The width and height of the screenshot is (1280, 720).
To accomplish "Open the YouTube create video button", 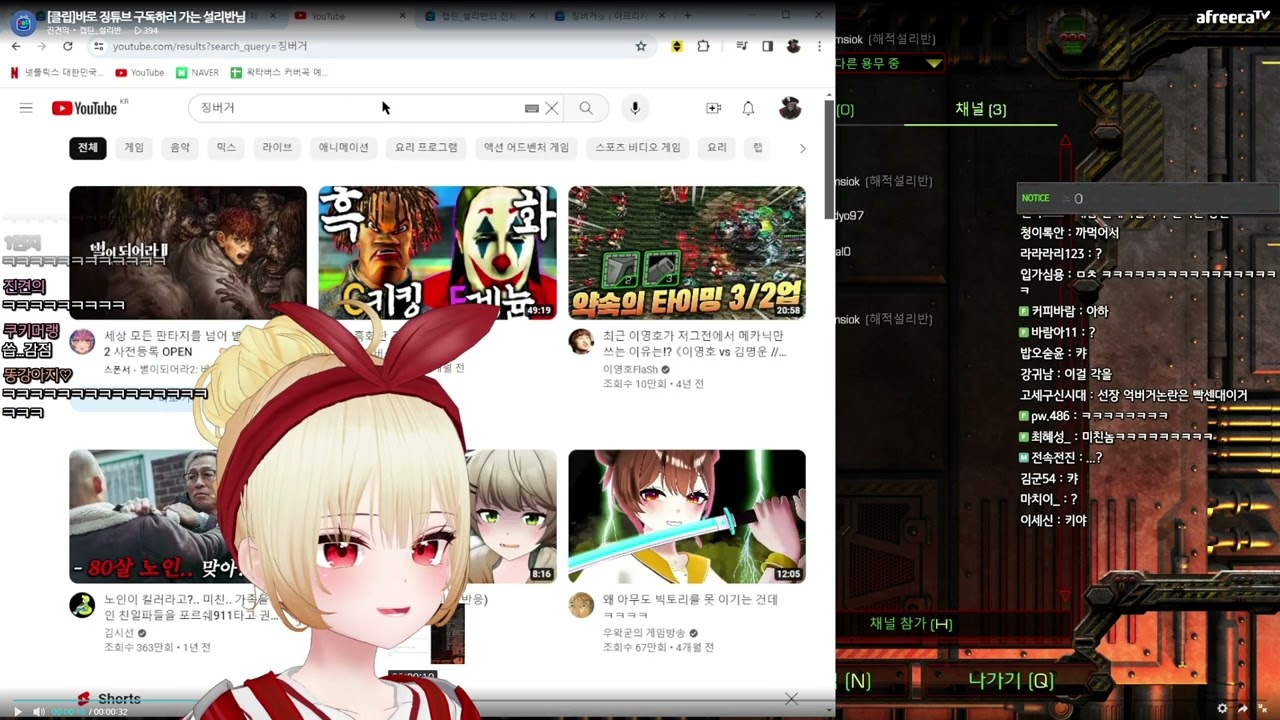I will coord(713,108).
